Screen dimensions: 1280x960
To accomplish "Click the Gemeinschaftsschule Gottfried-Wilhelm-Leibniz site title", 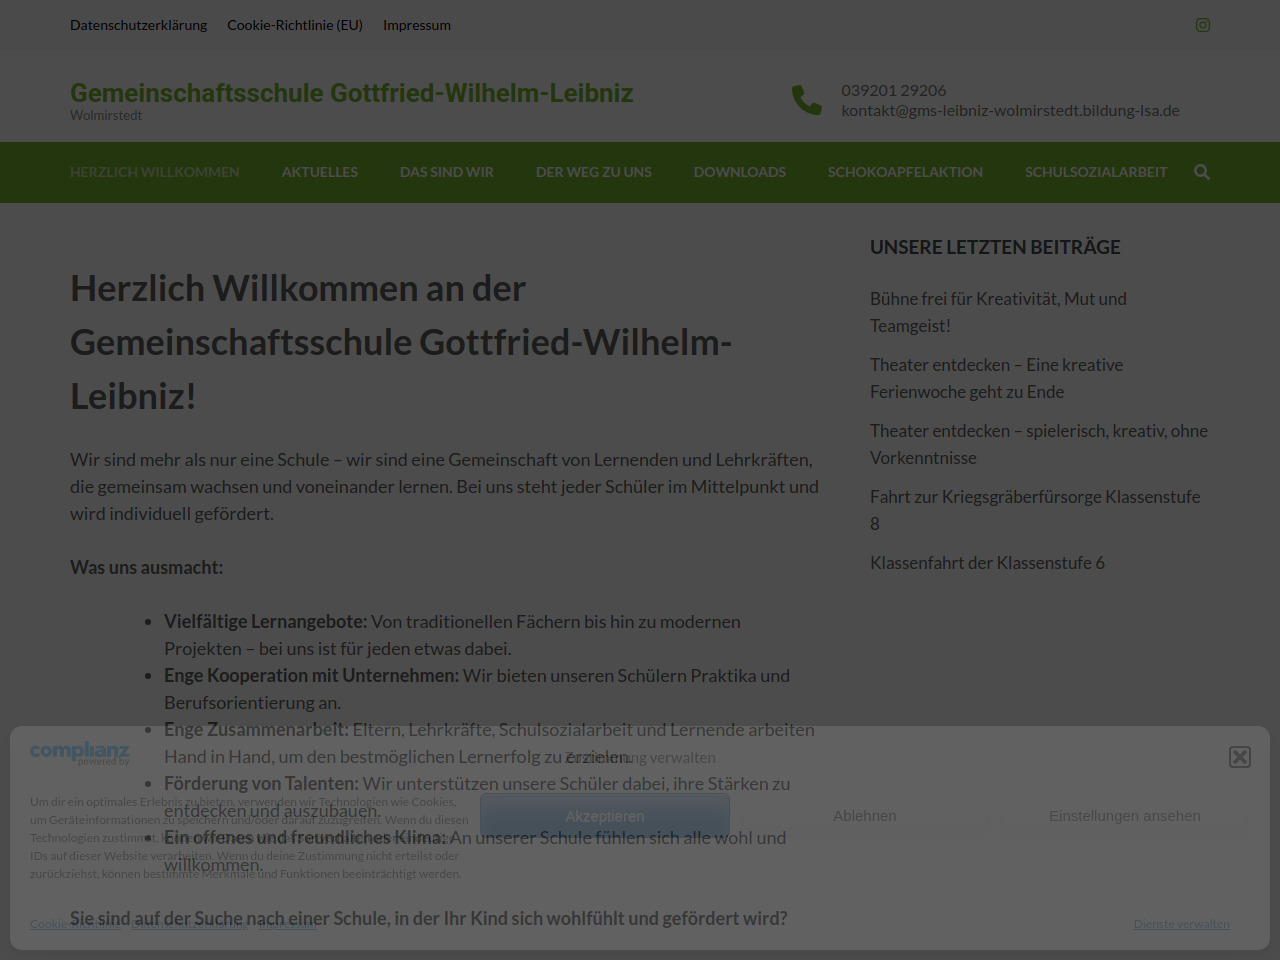I will click(x=351, y=93).
